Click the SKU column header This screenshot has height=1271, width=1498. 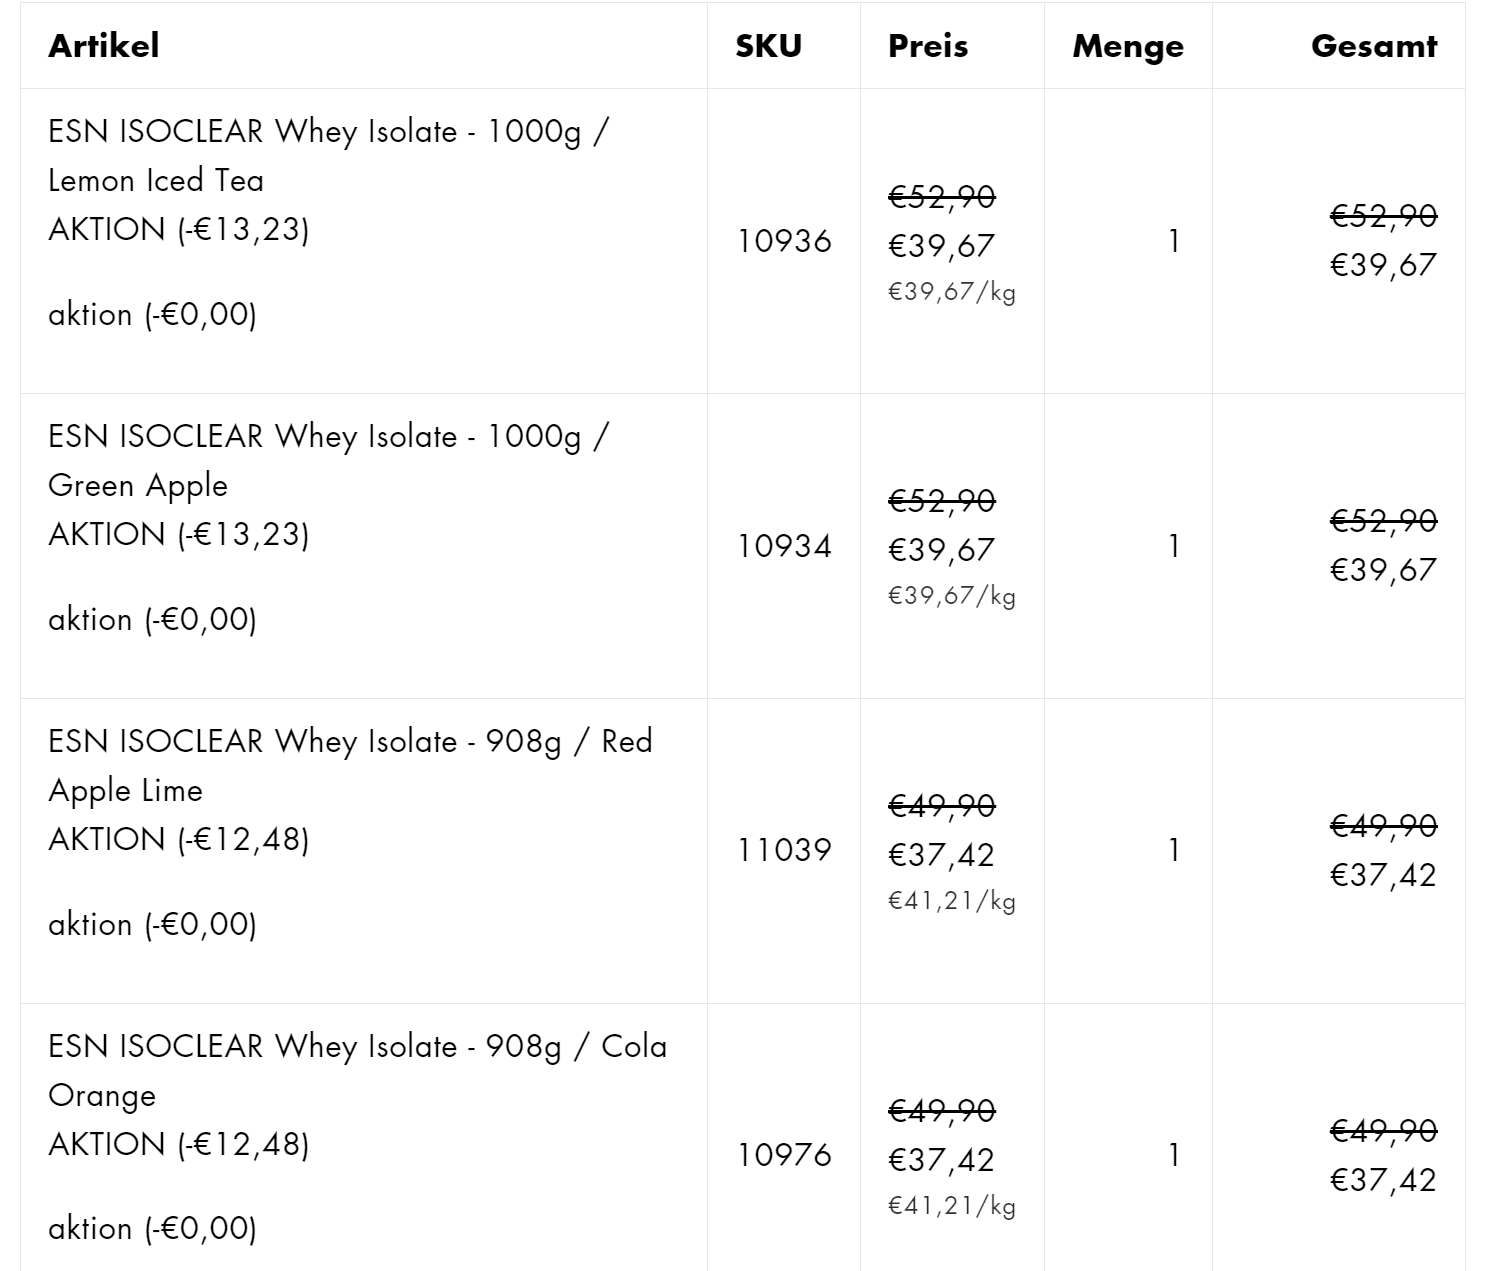[768, 46]
